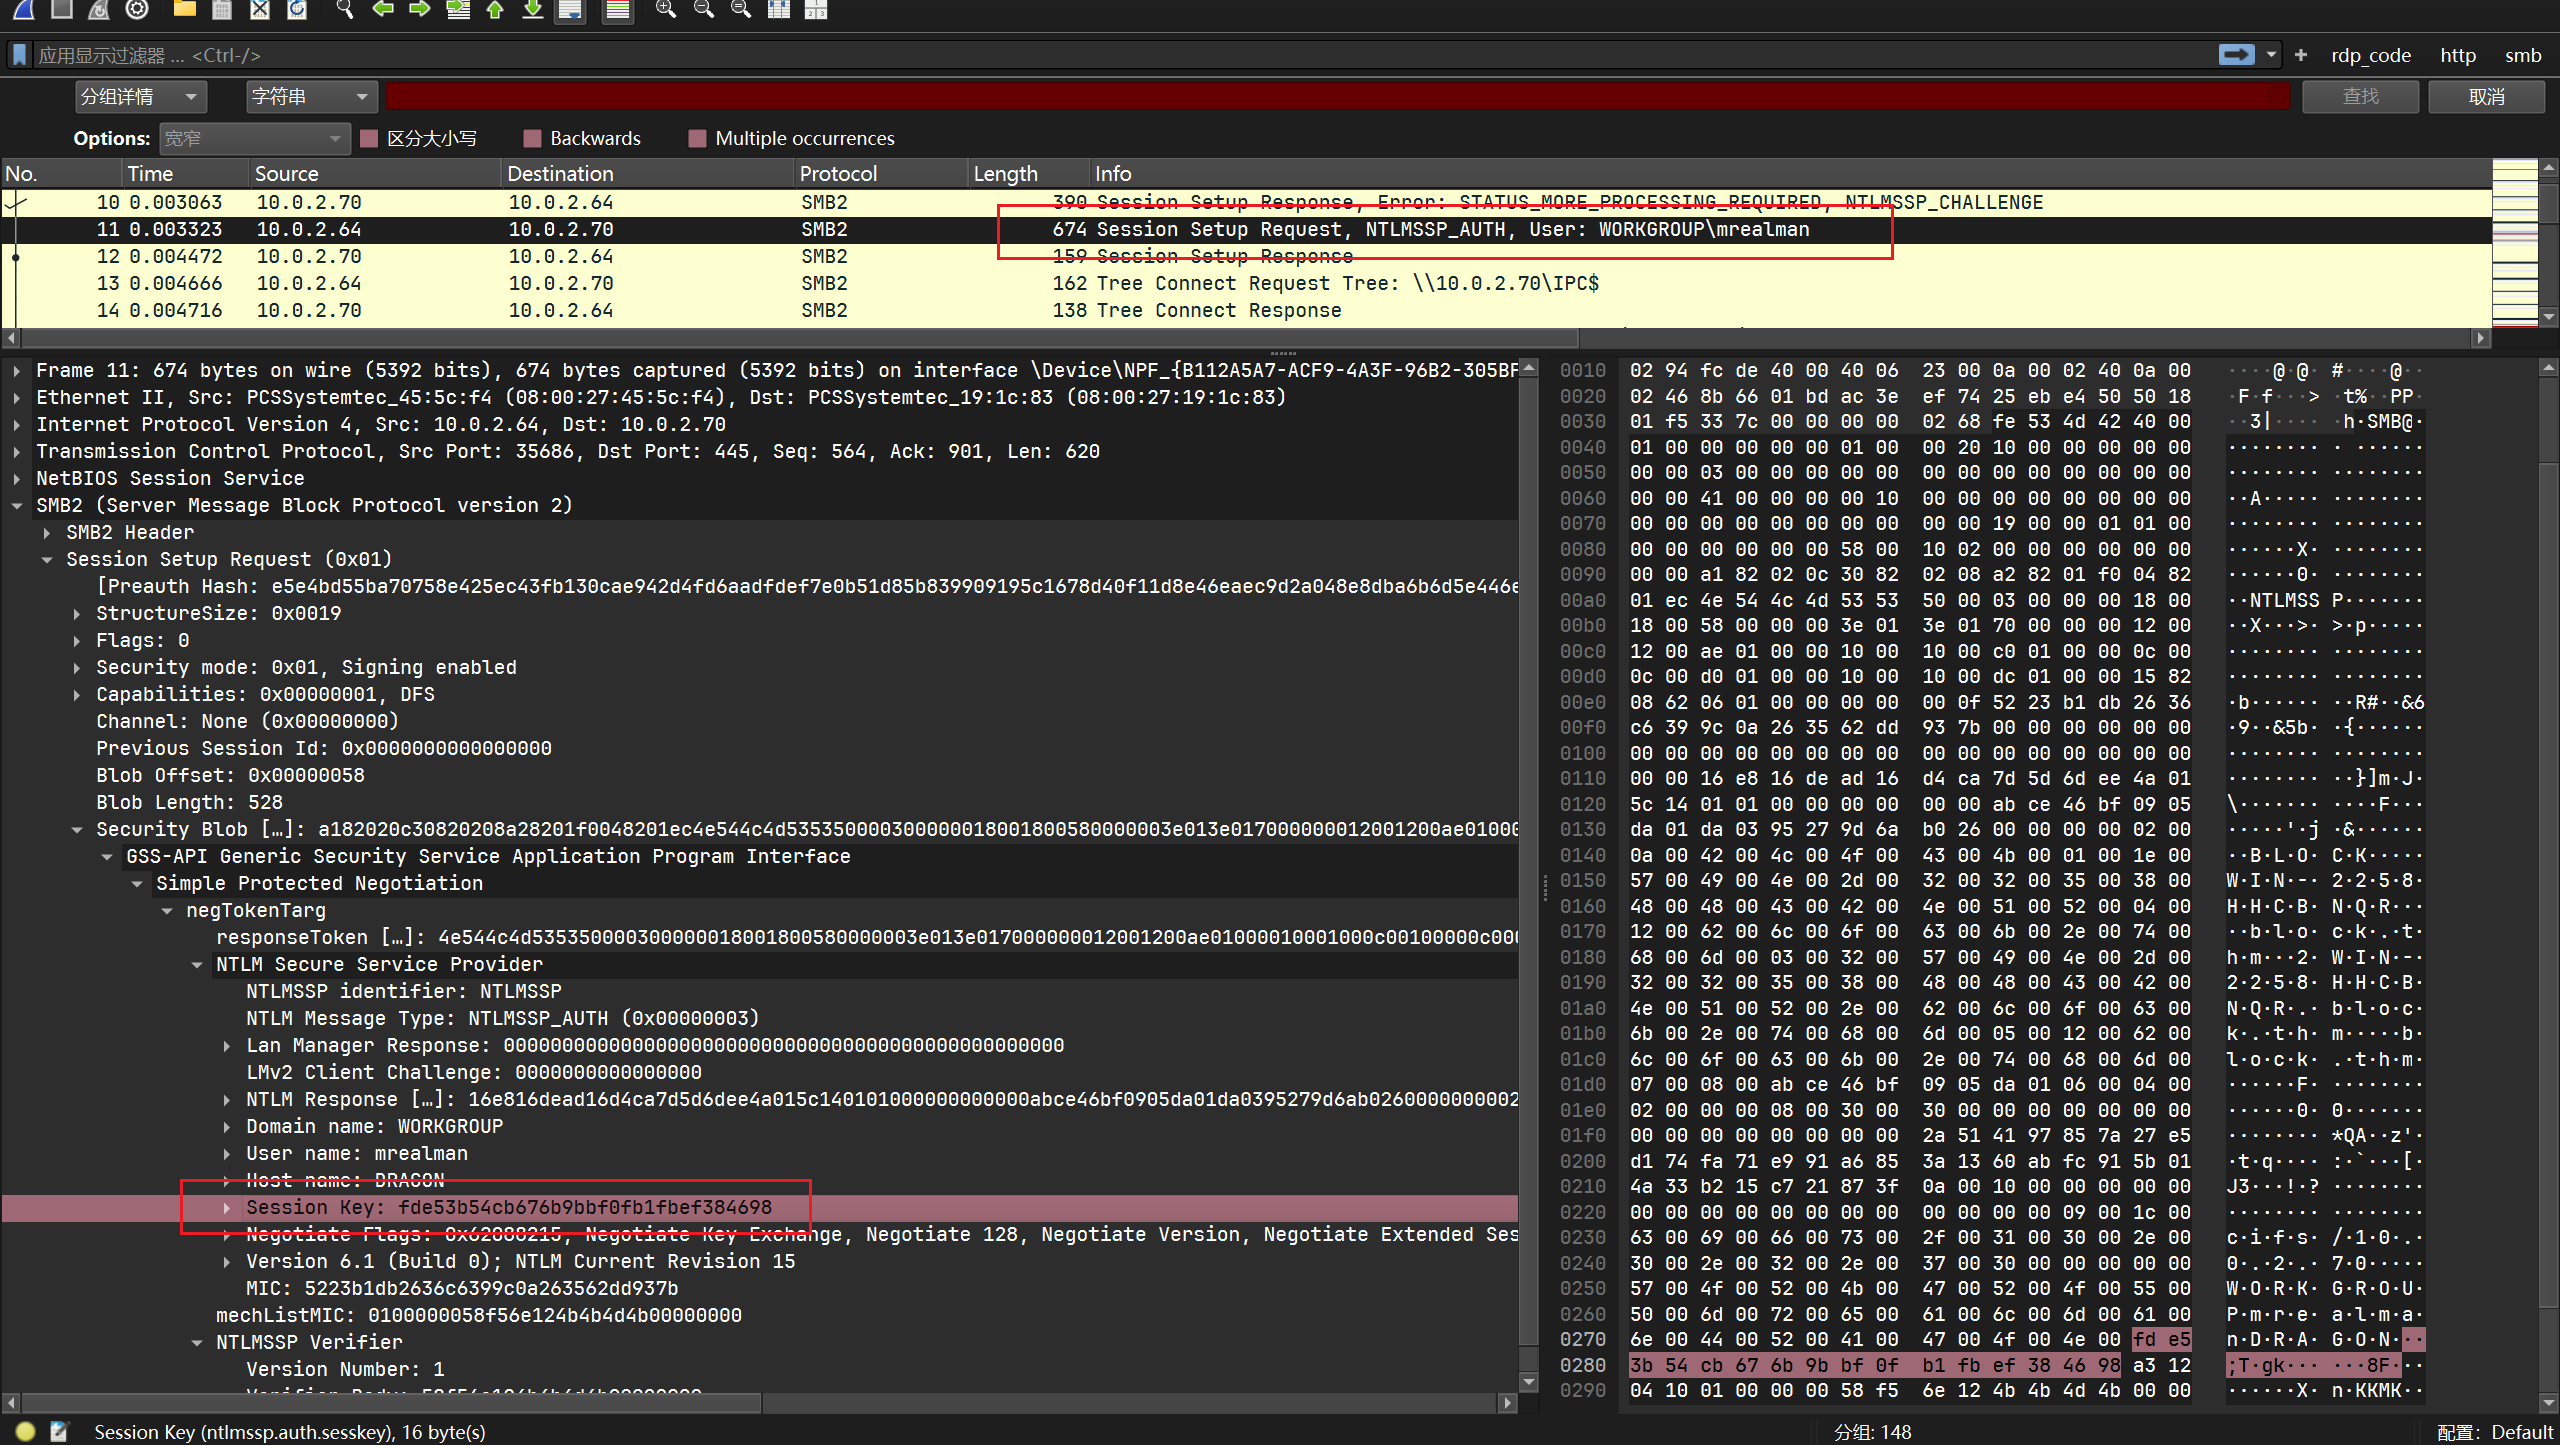Go back with green left arrow
2560x1445 pixels.
click(x=382, y=9)
